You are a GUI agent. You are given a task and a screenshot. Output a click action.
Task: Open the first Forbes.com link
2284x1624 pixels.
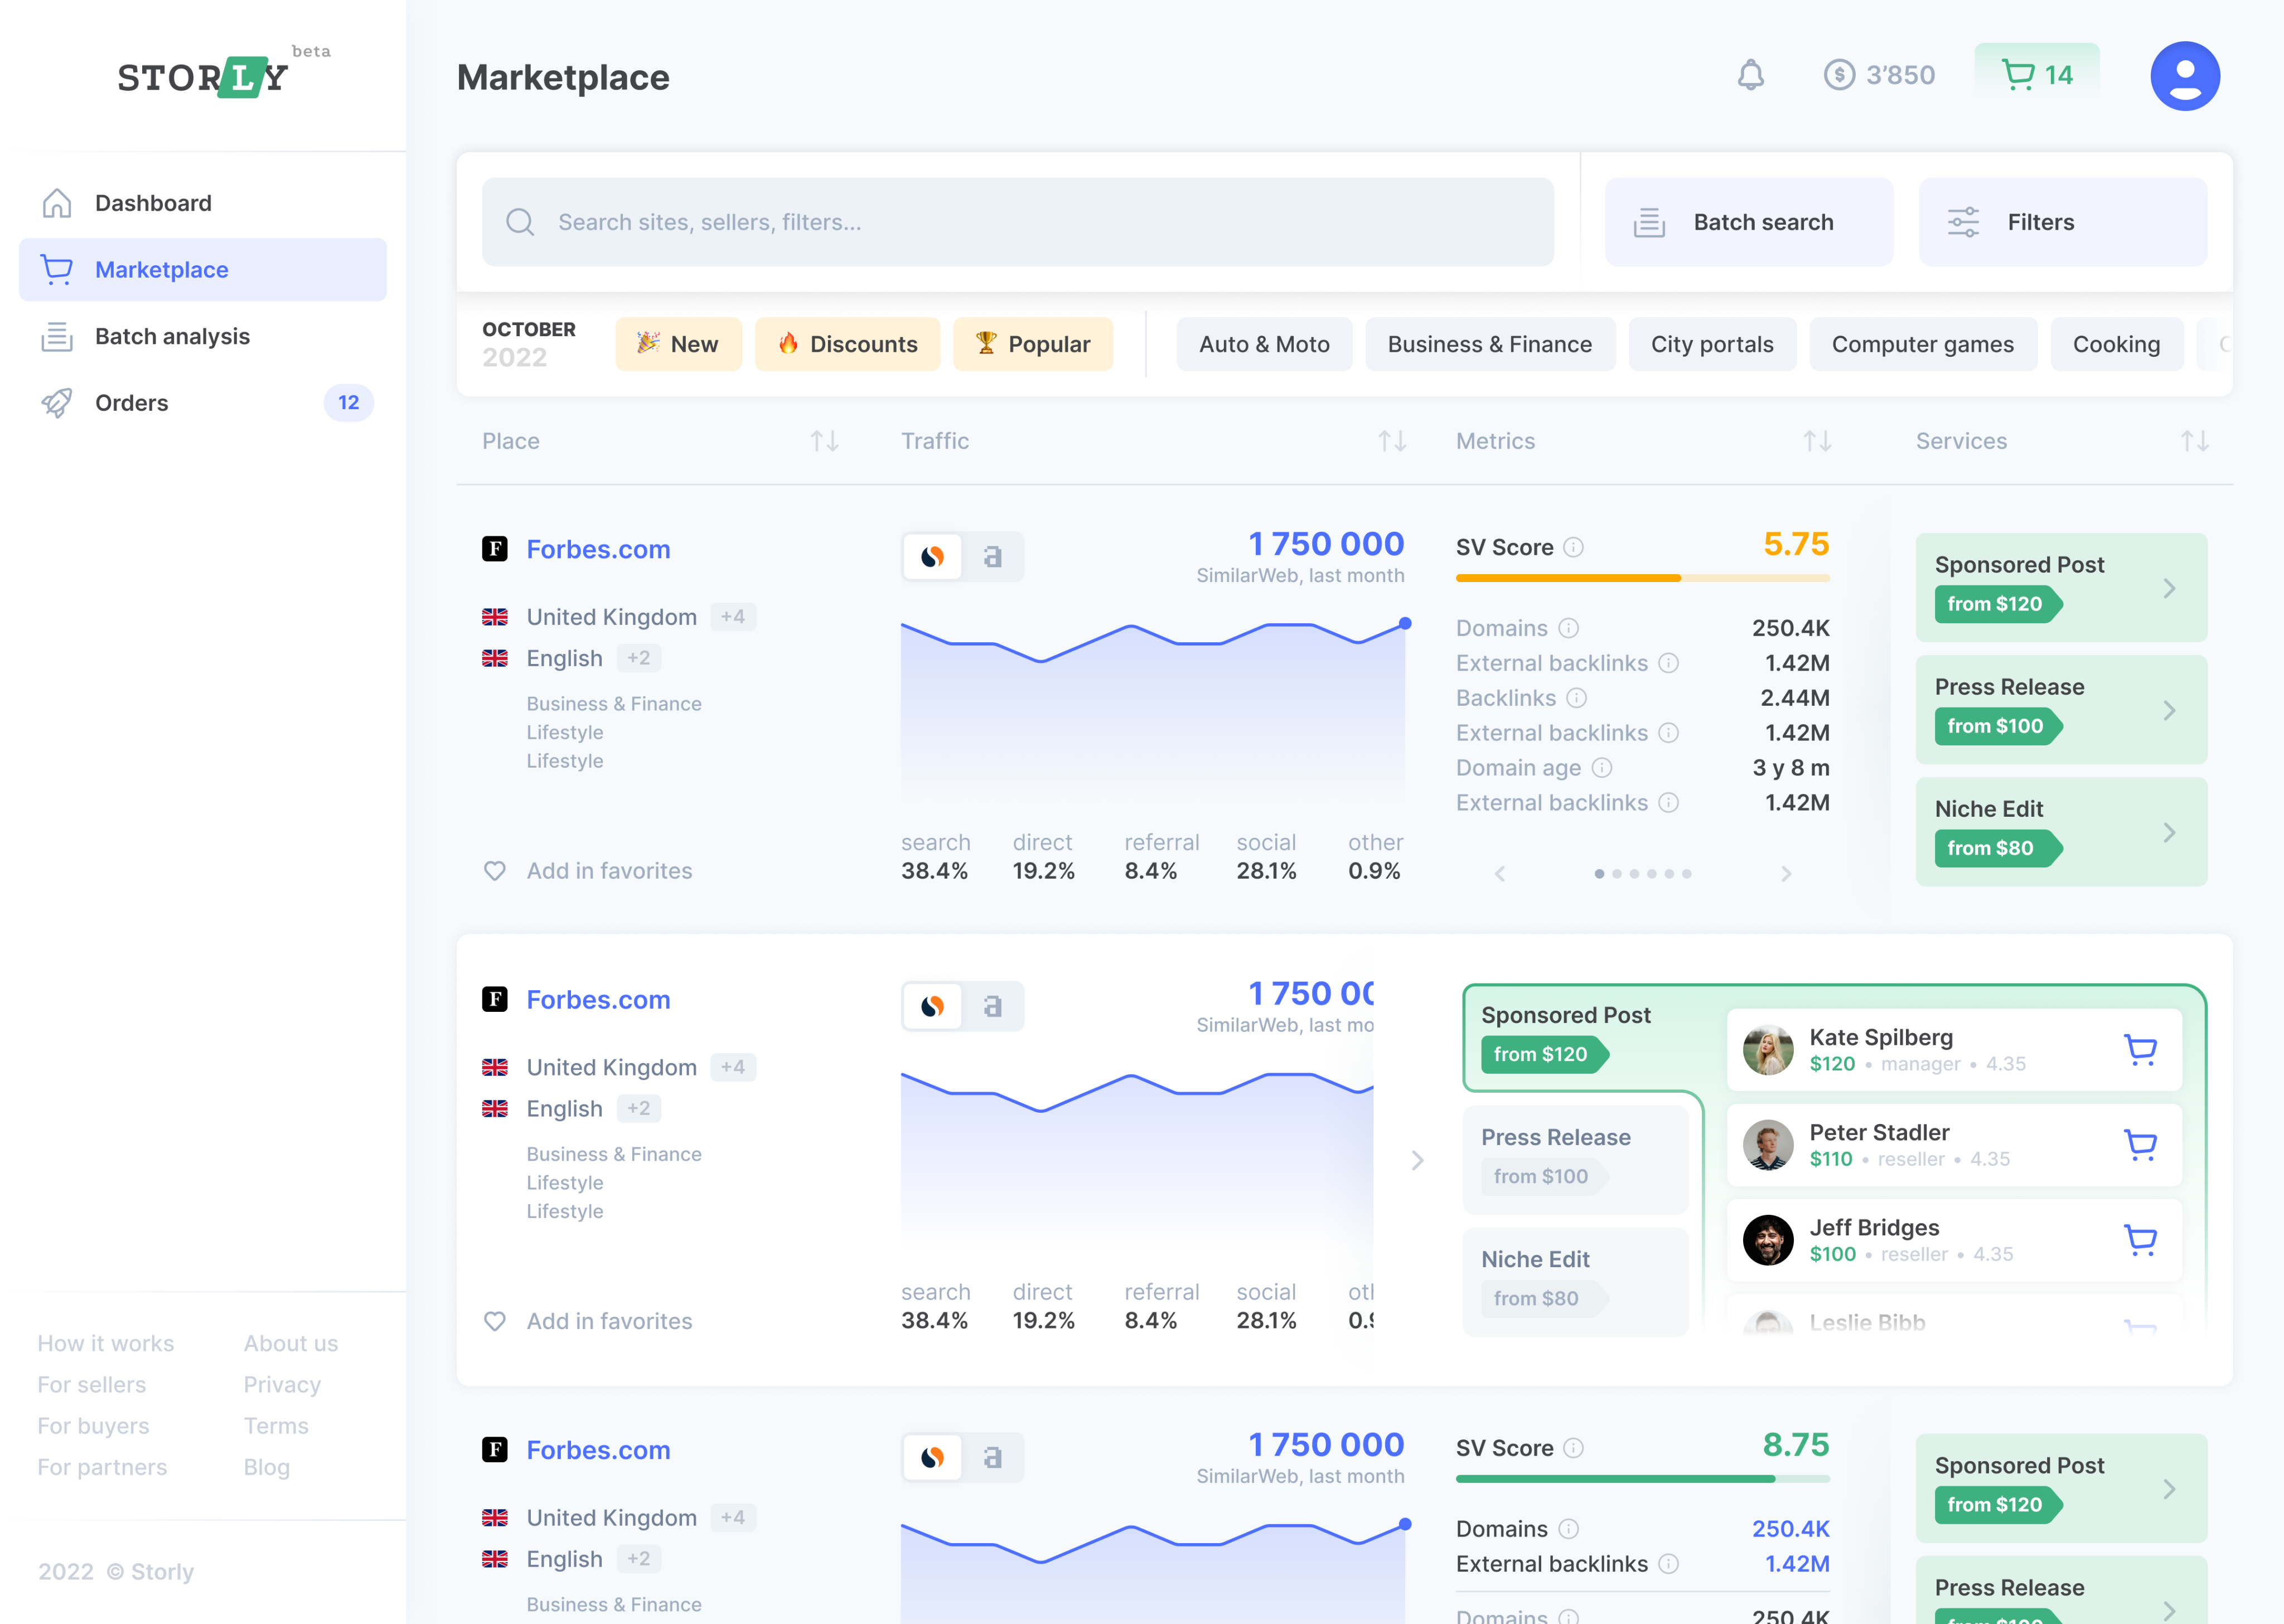tap(598, 549)
